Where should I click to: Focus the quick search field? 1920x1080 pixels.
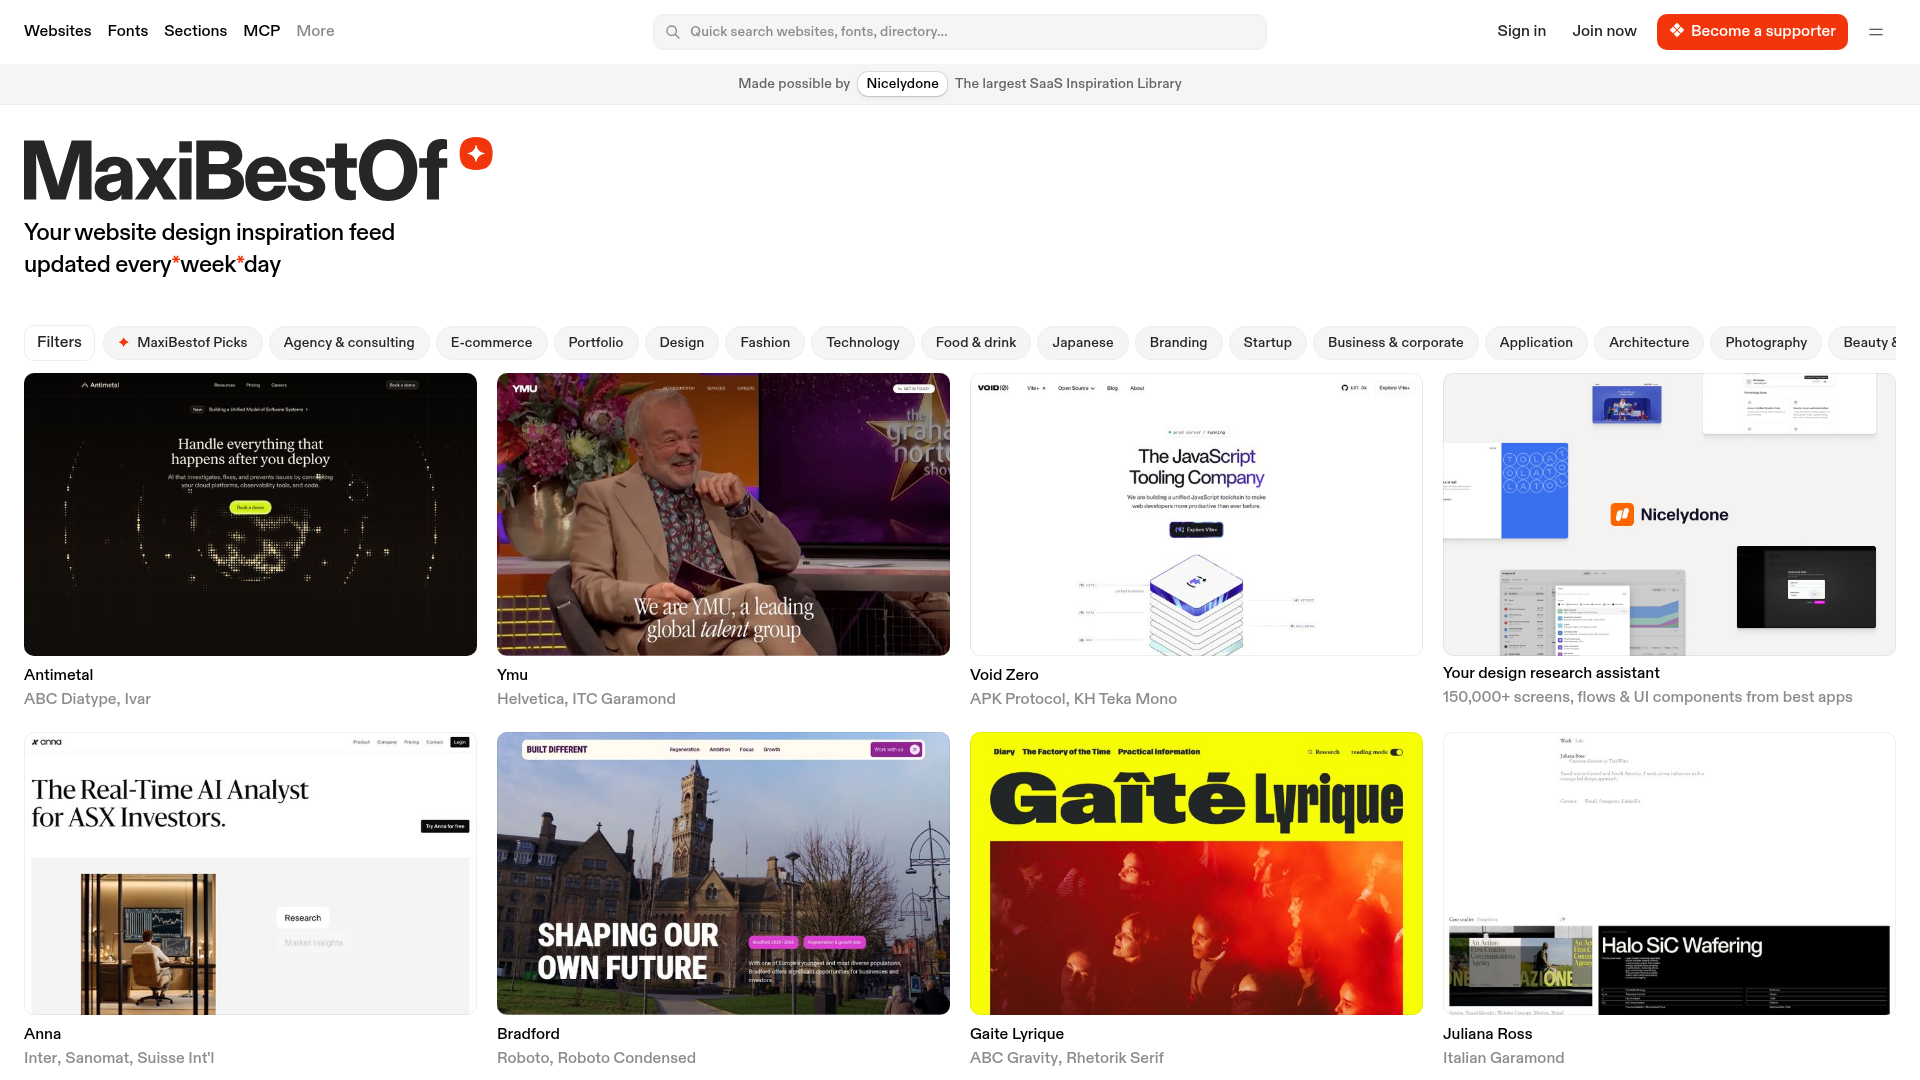click(x=960, y=32)
